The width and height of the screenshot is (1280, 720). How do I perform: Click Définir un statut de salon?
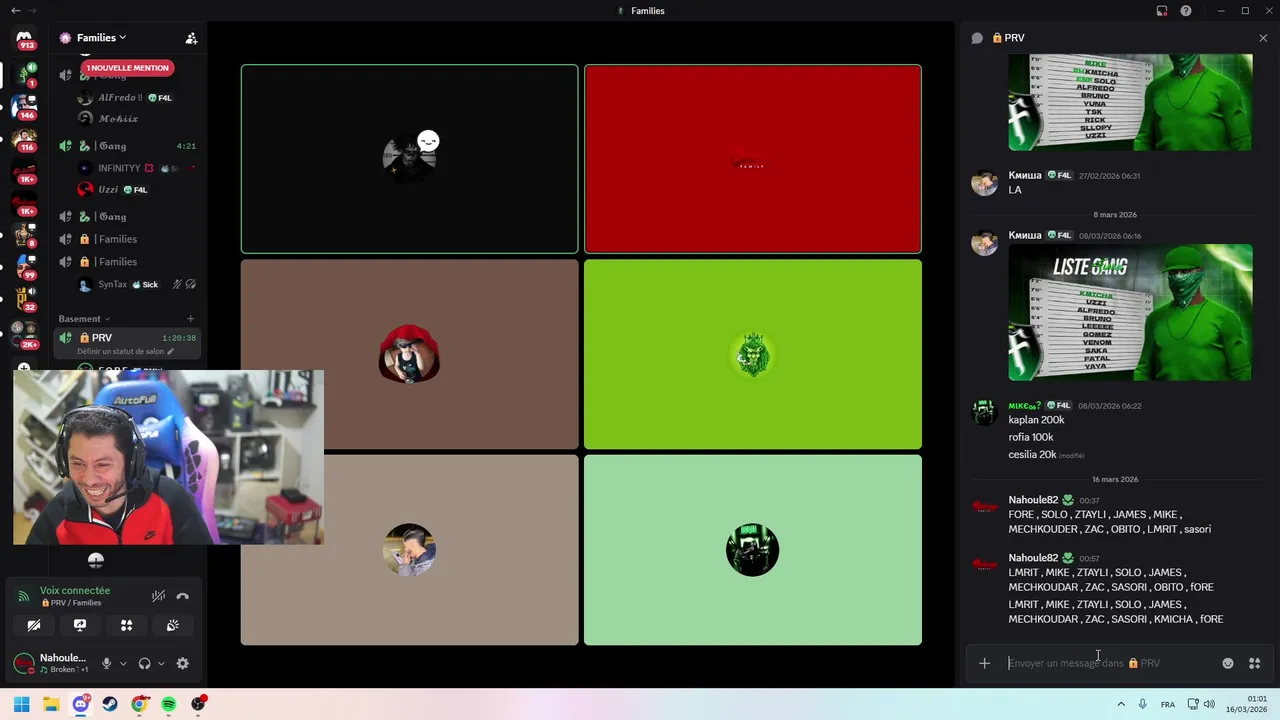tap(125, 352)
